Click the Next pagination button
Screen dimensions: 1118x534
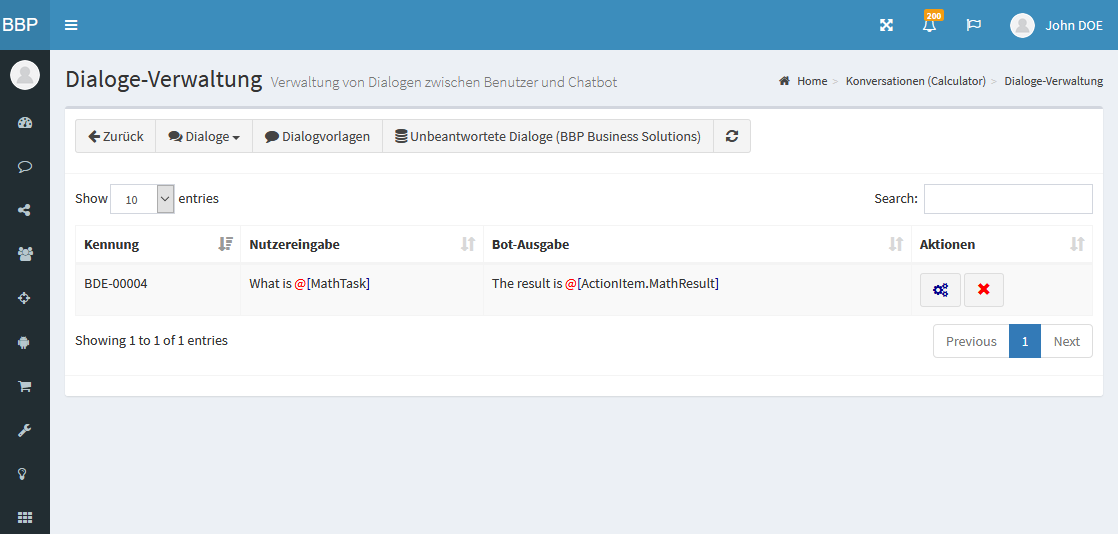point(1067,342)
